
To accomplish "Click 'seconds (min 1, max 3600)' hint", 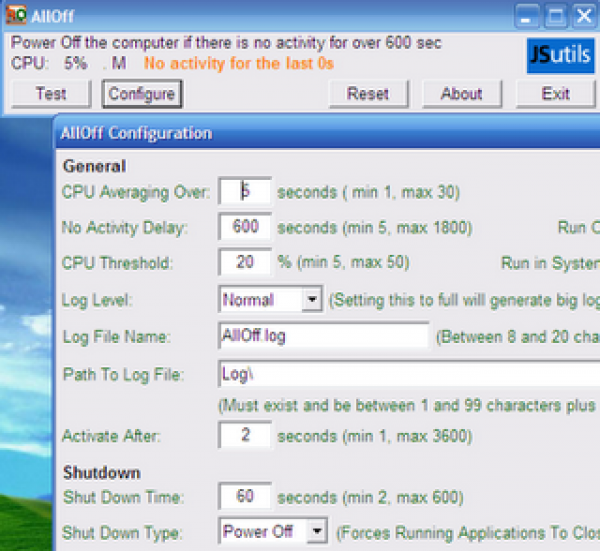I will click(x=375, y=436).
